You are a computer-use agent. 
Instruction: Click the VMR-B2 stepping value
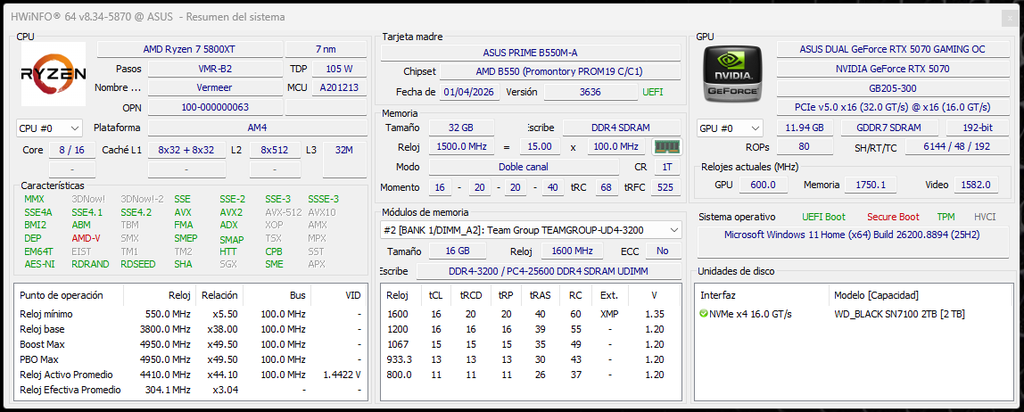click(x=215, y=69)
